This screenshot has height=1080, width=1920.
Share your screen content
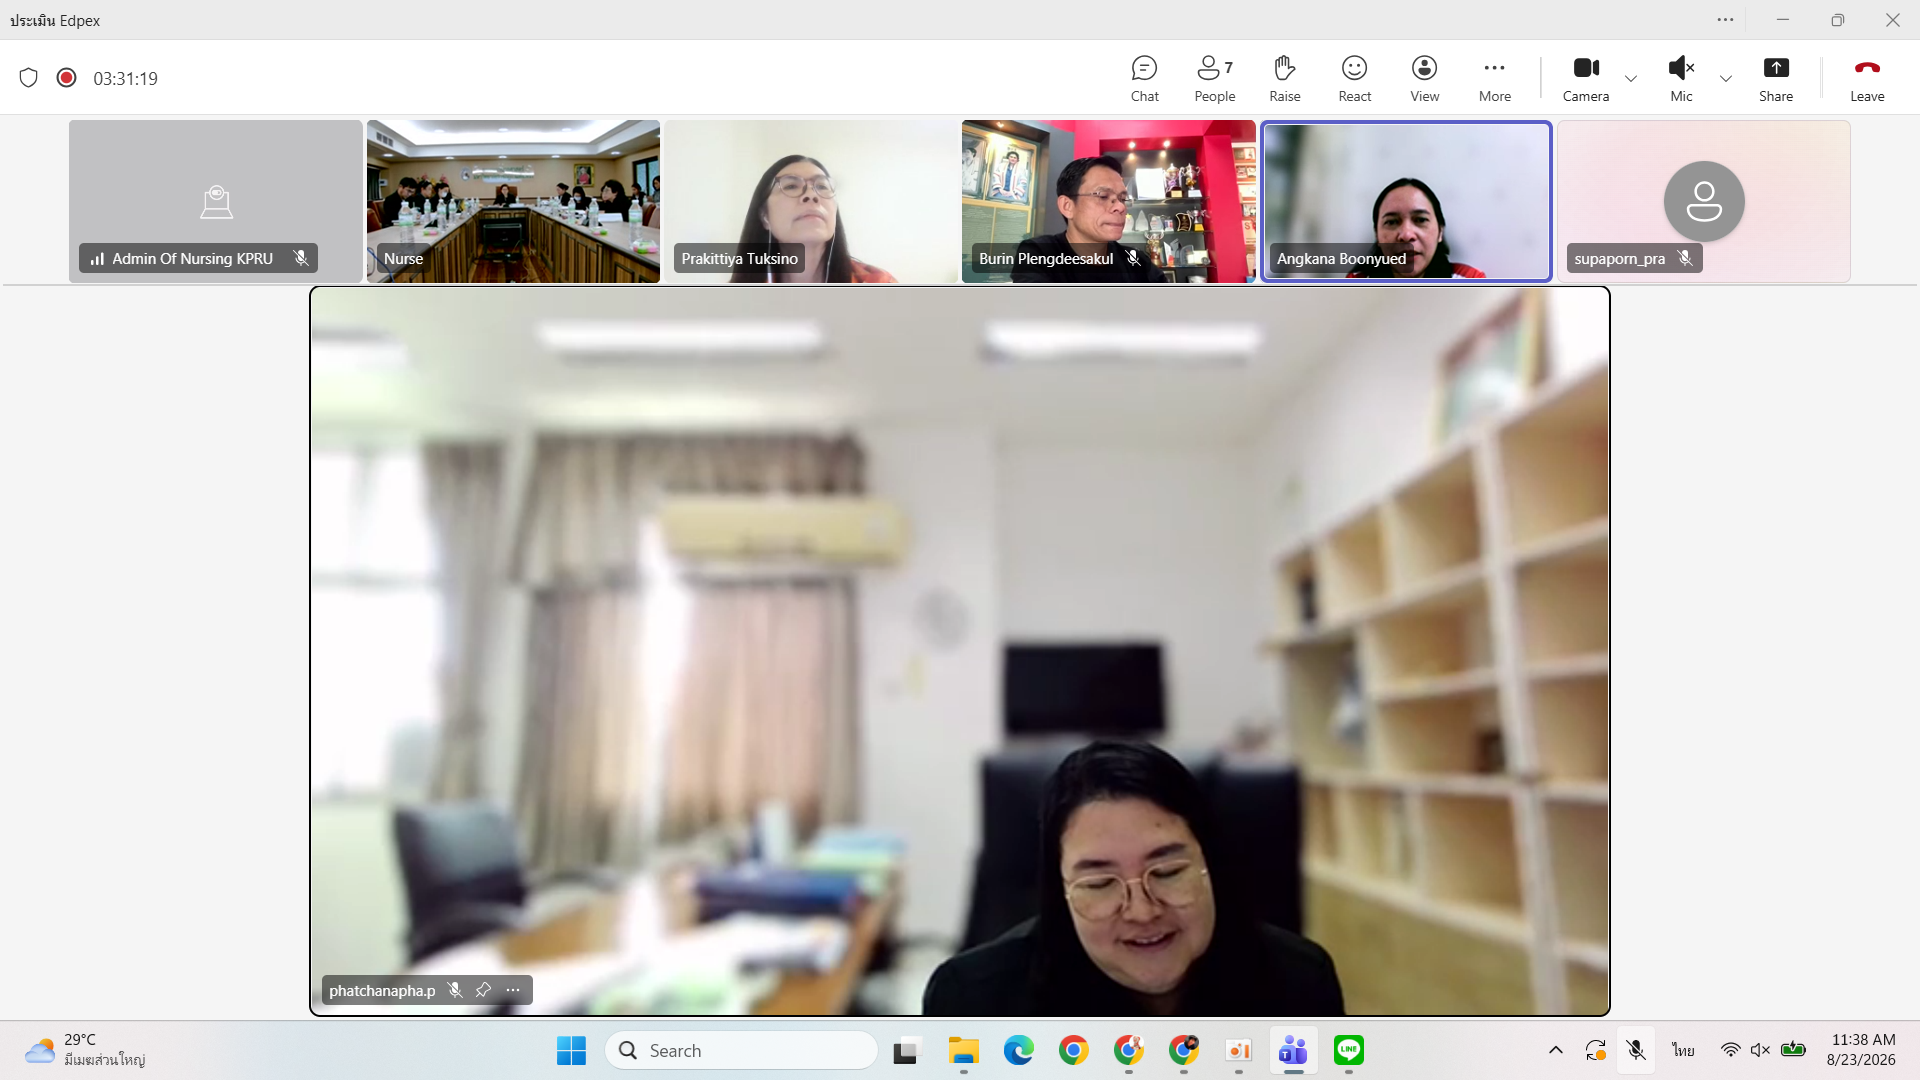1775,78
